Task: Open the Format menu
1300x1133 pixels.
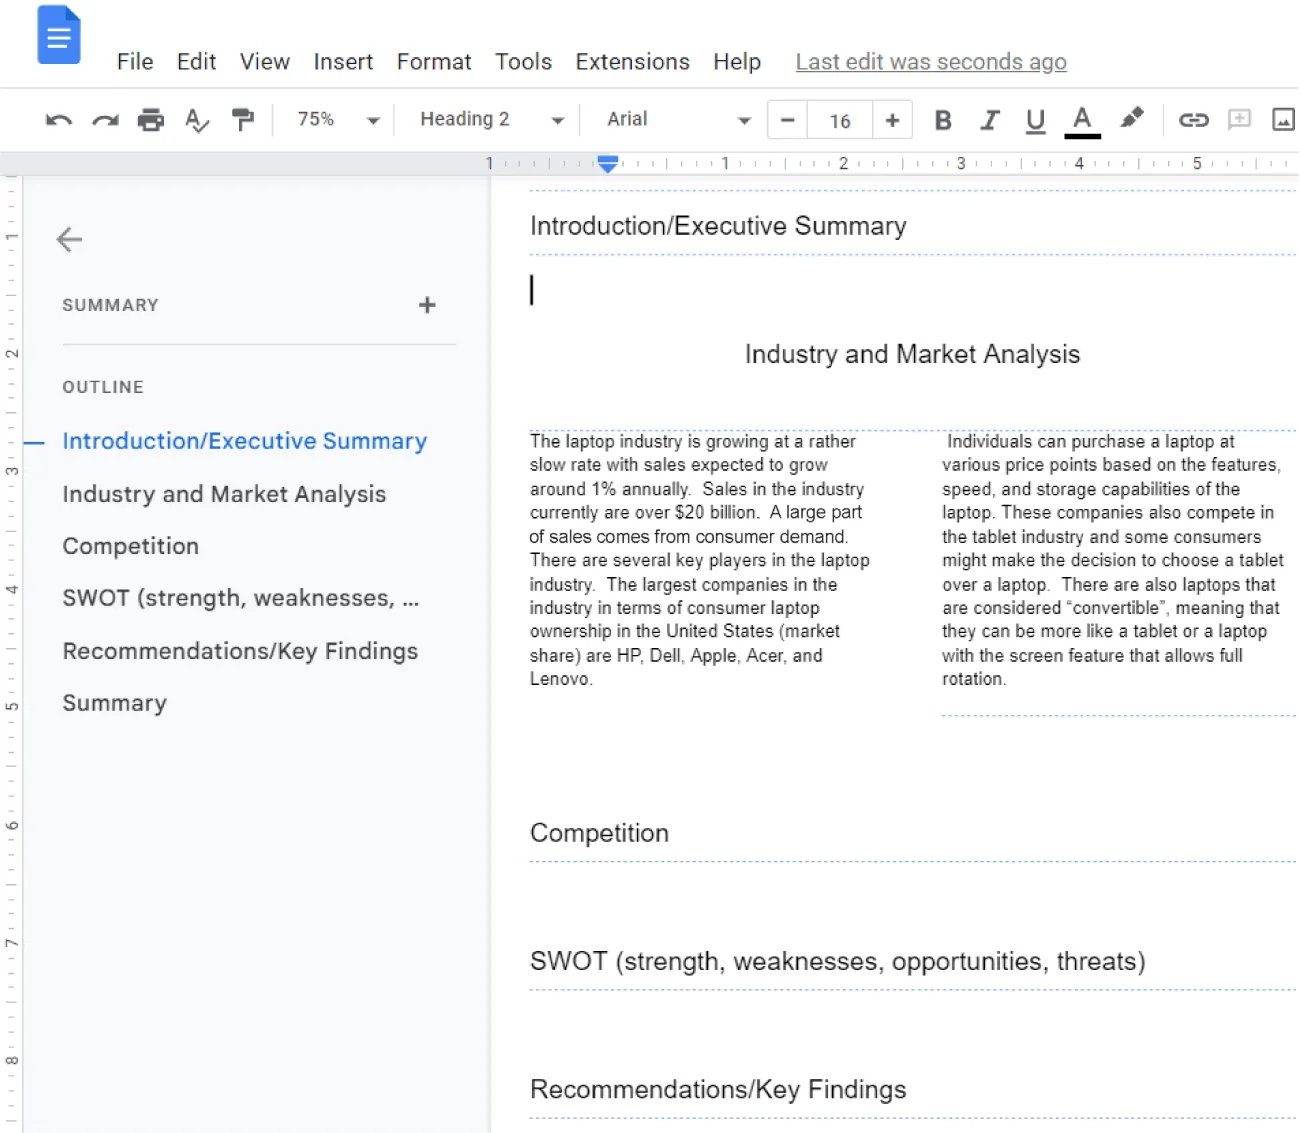Action: (x=433, y=61)
